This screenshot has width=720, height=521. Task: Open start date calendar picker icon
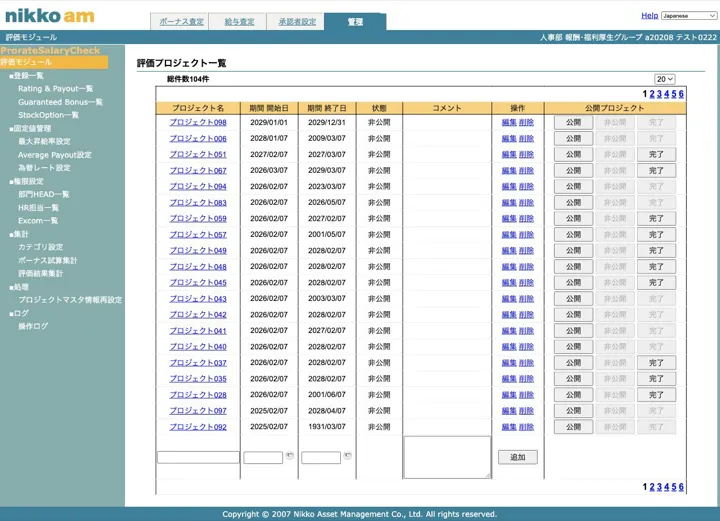click(289, 455)
